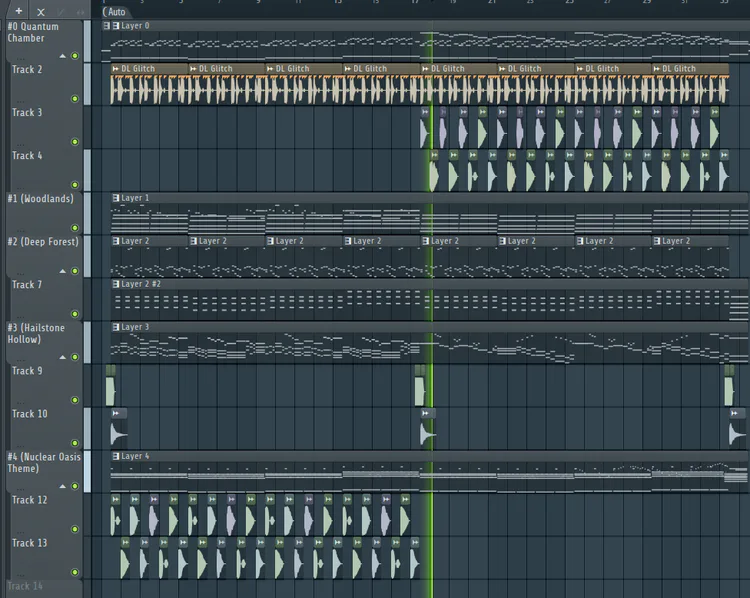Viewport: 750px width, 598px height.
Task: Mute Track 10 with its green dot
Action: pyautogui.click(x=75, y=443)
